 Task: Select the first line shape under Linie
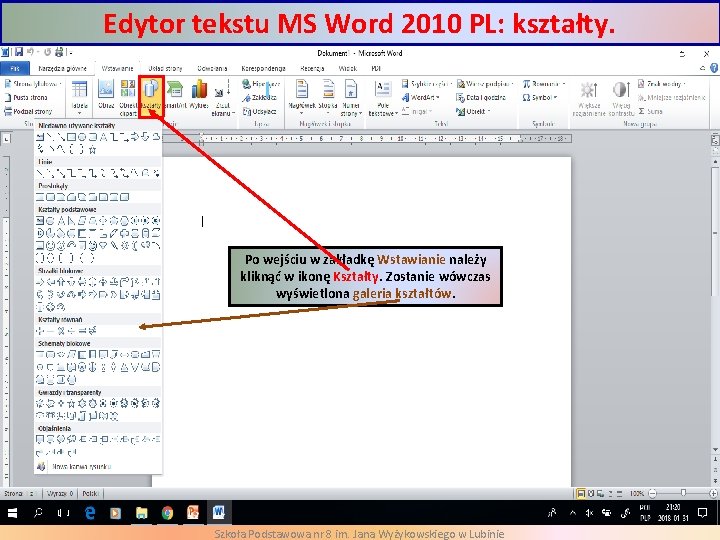click(x=40, y=173)
